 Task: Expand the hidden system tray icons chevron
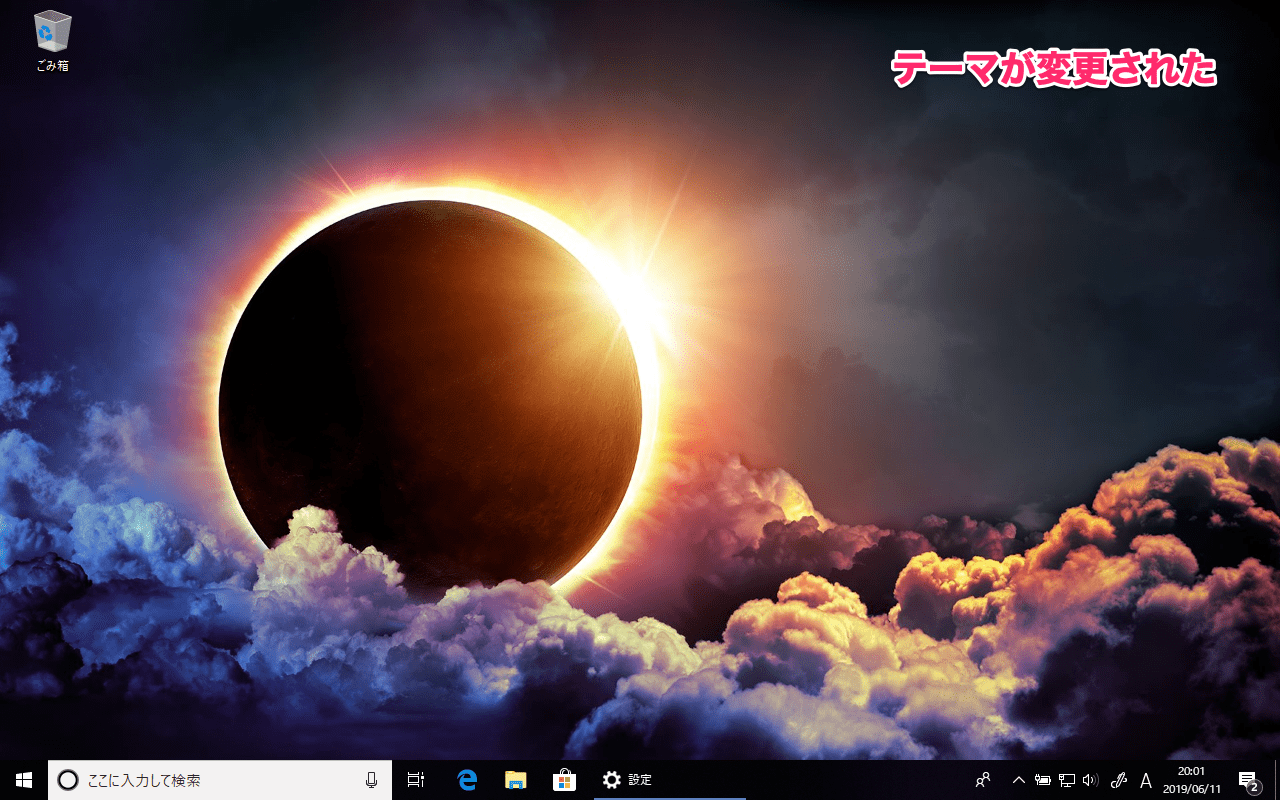(x=1019, y=779)
